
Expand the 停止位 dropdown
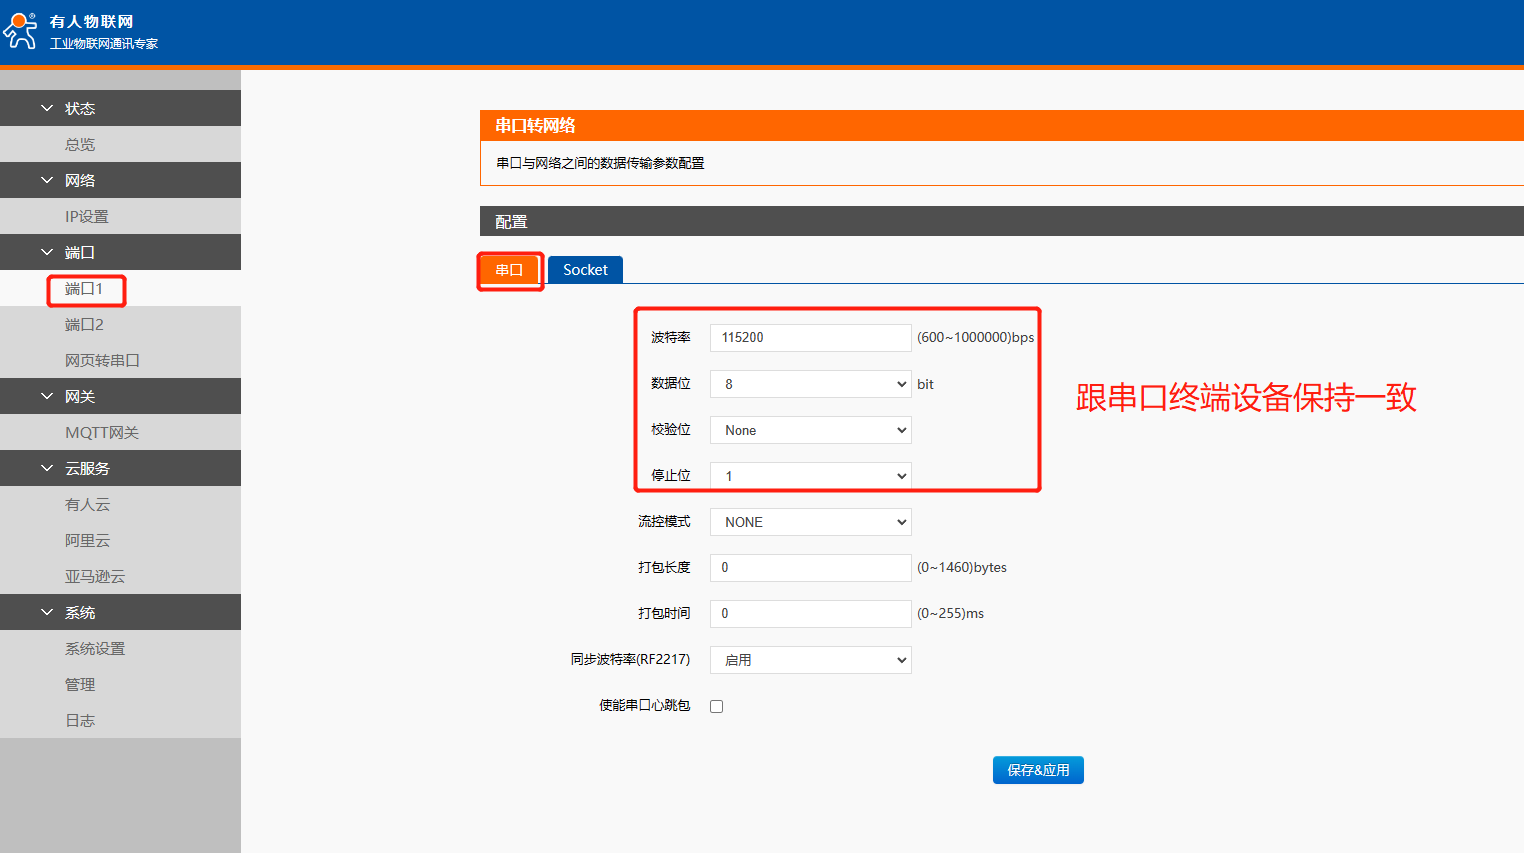click(x=810, y=476)
